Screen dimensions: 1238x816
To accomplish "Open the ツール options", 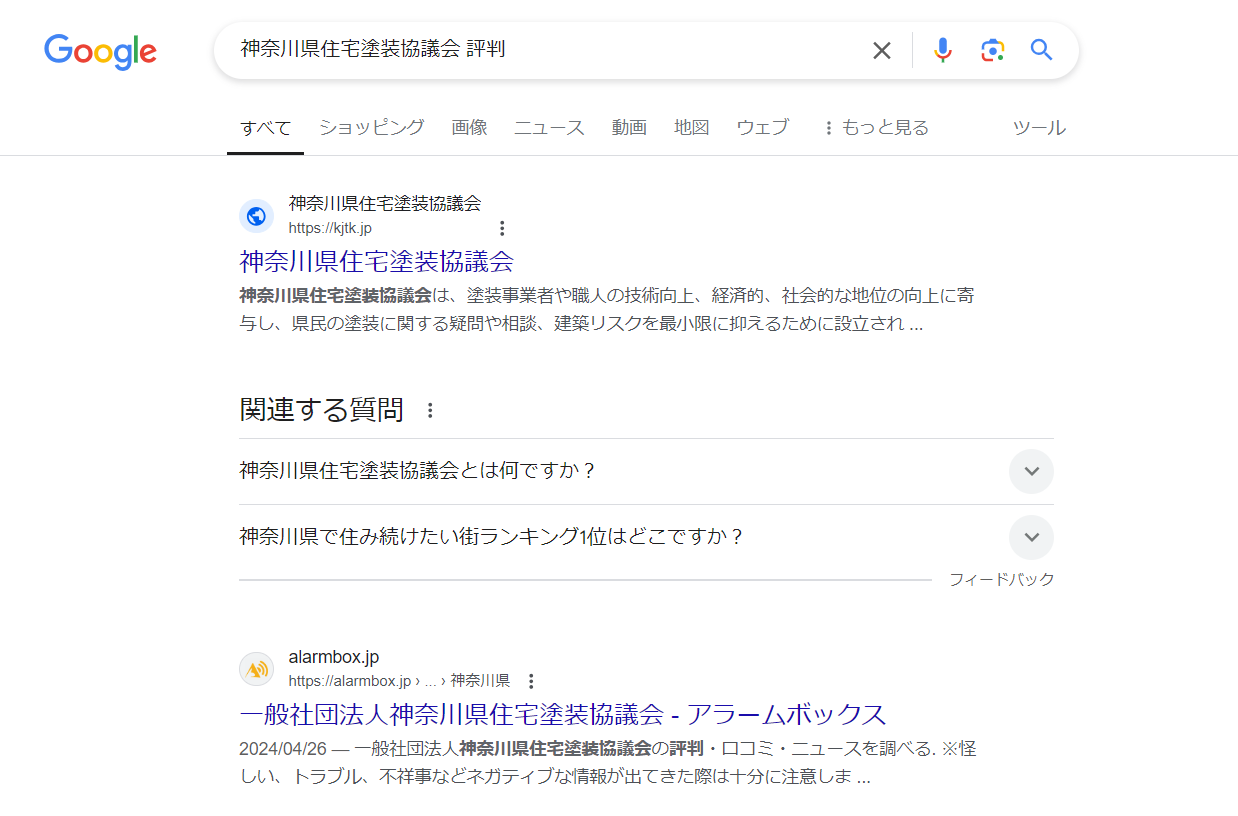I will 1039,128.
